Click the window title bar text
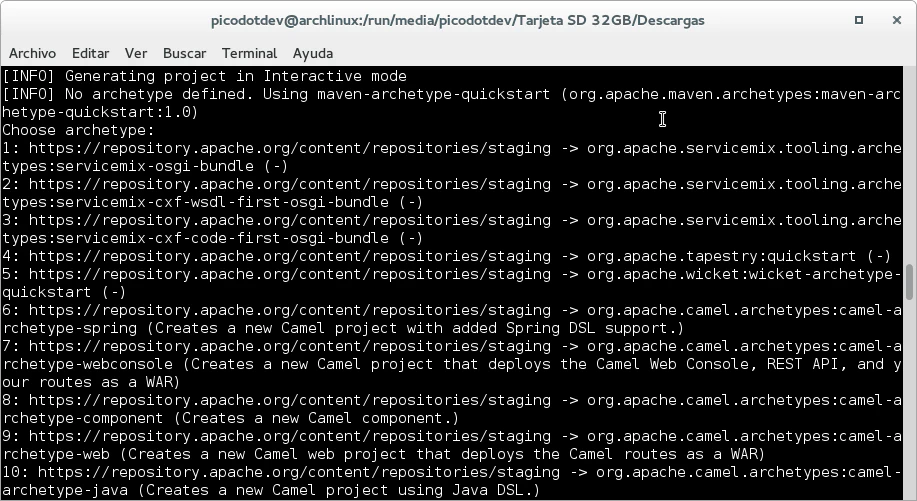 coord(458,20)
